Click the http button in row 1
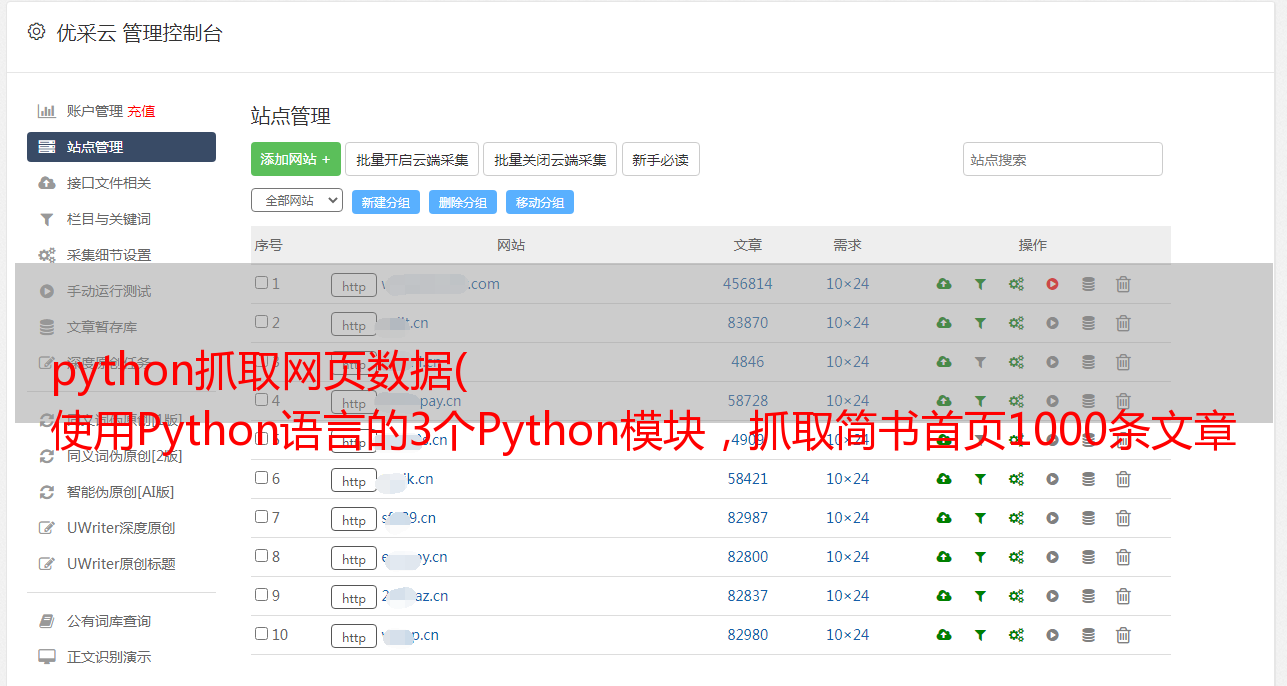 tap(354, 285)
